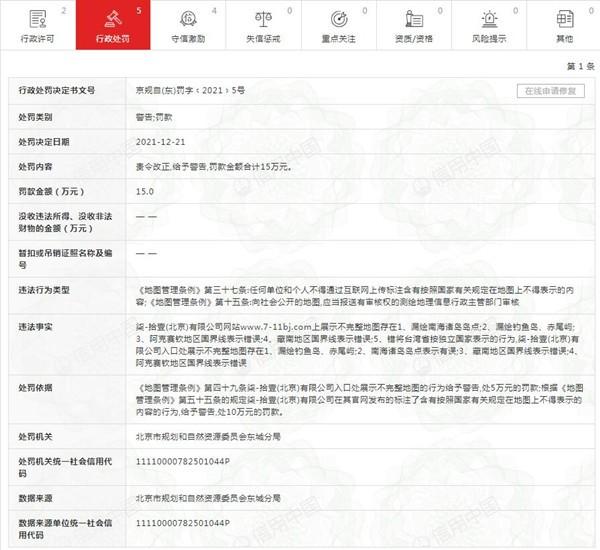The image size is (600, 550).
Task: Click the 违法事实 label
Action: (x=35, y=327)
